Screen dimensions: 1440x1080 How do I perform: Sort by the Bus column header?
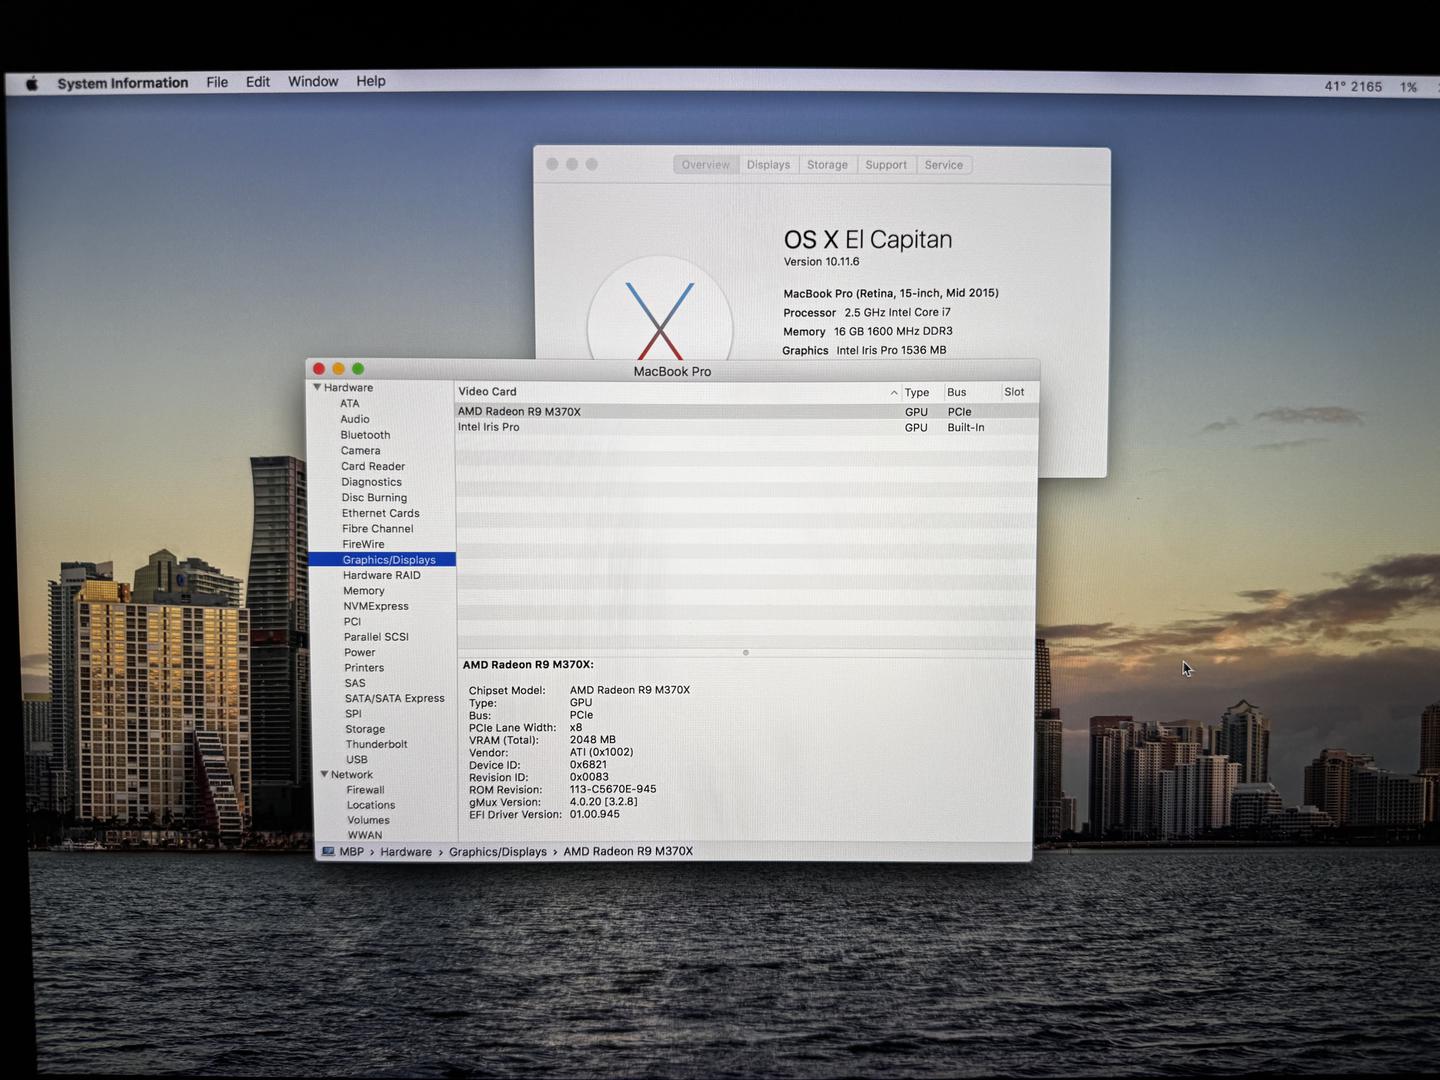tap(970, 392)
